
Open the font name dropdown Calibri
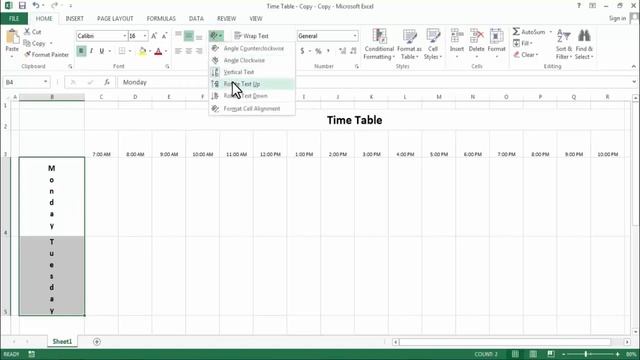(124, 36)
